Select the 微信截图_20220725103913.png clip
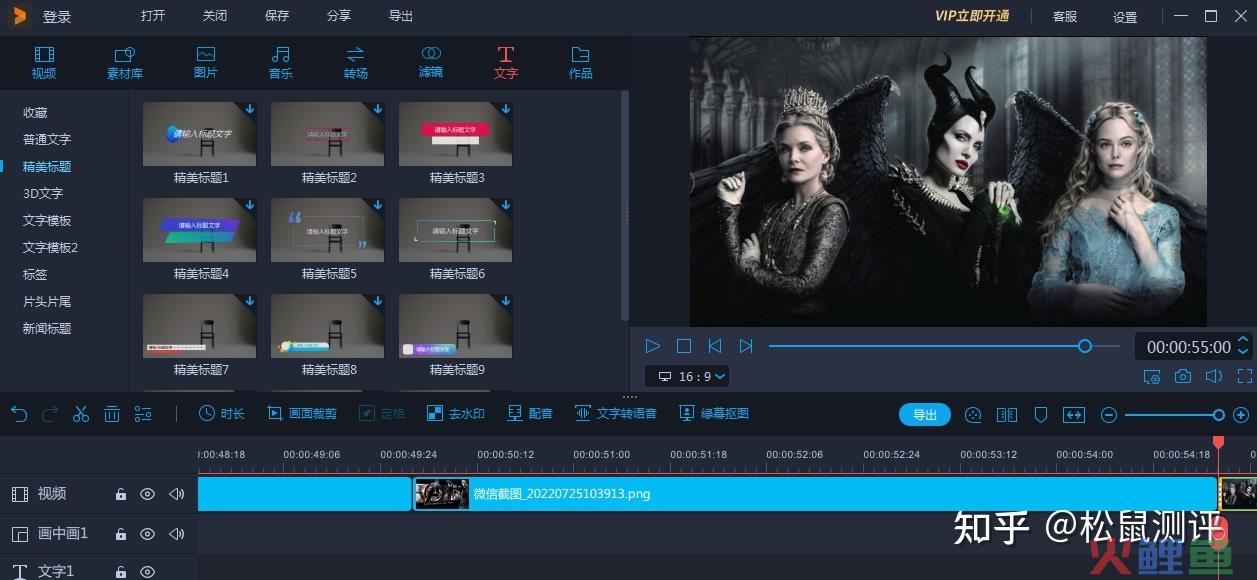Image resolution: width=1257 pixels, height=580 pixels. [x=815, y=494]
